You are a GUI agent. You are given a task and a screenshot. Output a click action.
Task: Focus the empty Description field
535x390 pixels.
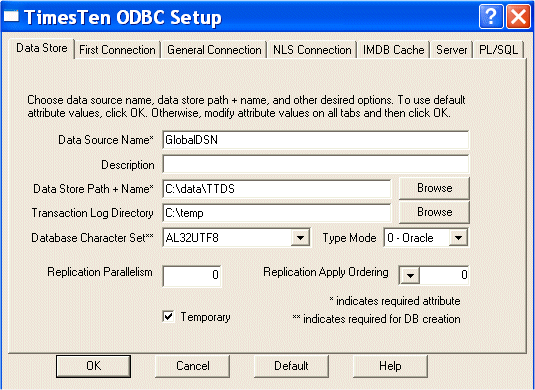pos(316,164)
